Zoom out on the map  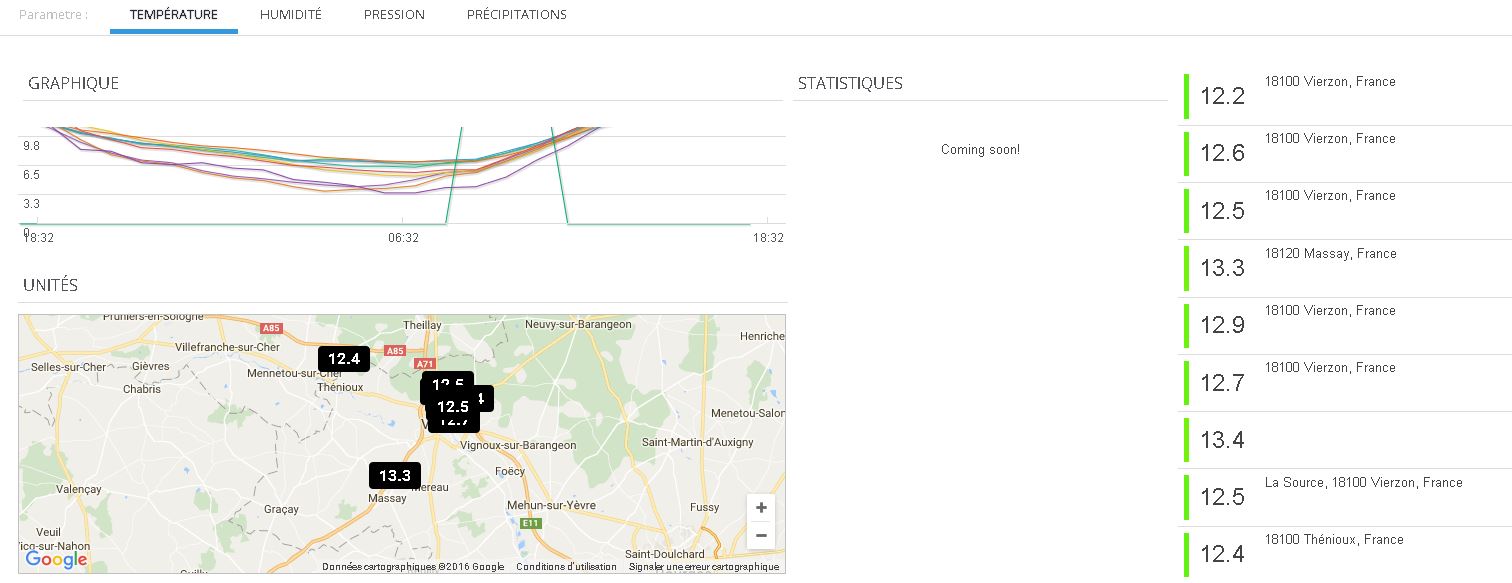[761, 536]
